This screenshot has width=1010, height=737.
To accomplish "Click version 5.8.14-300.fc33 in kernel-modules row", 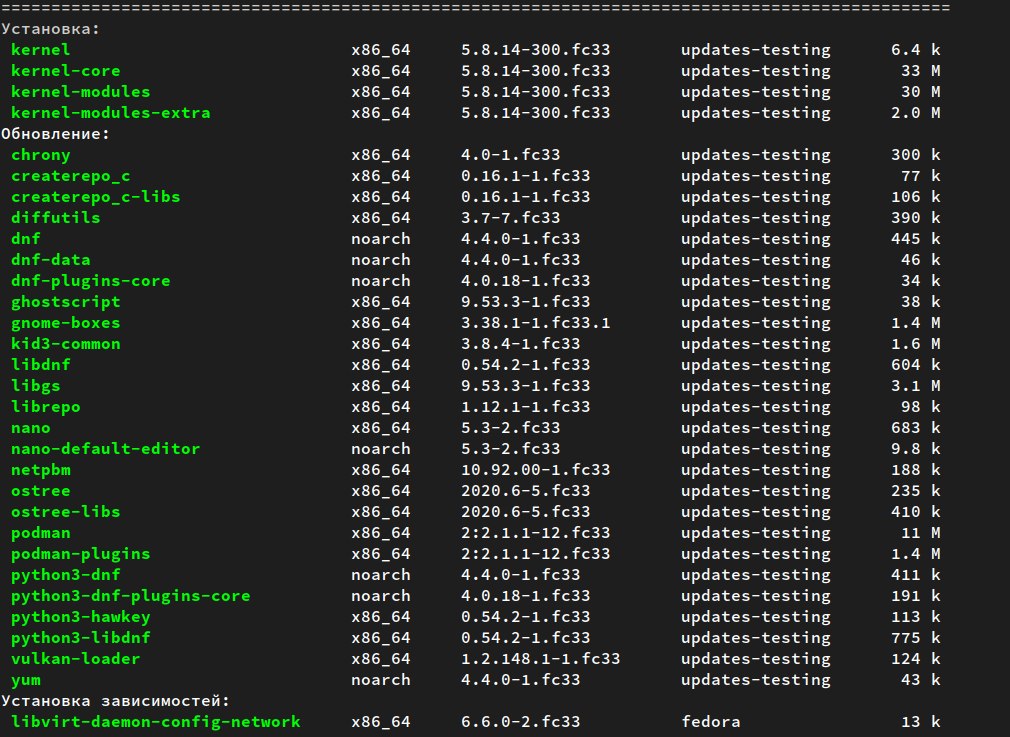I will (x=536, y=91).
